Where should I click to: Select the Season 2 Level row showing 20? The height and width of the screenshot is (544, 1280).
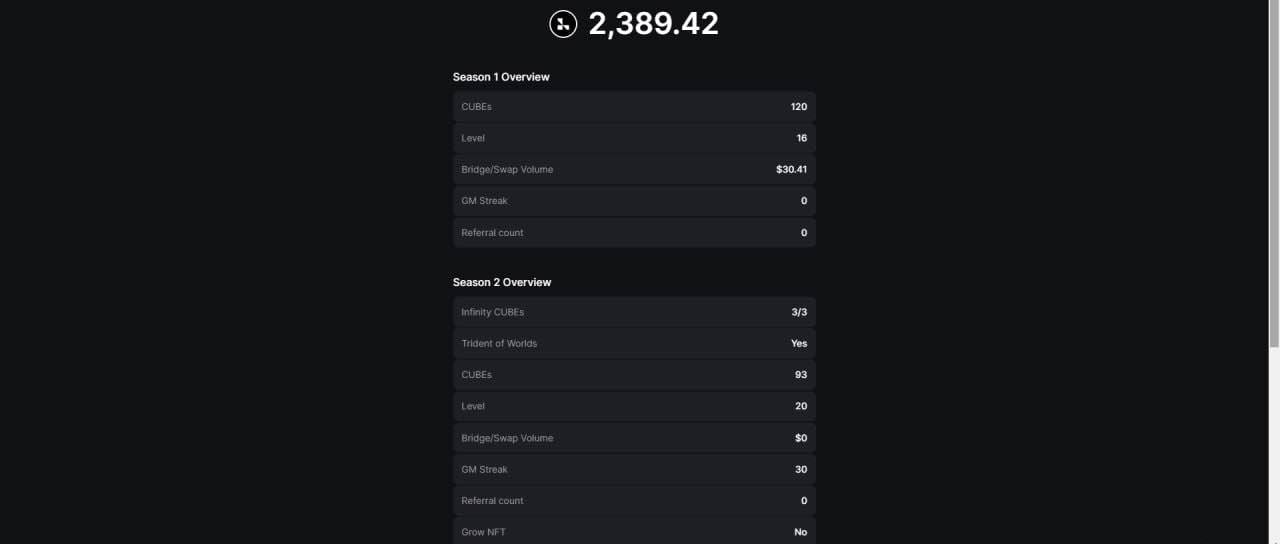[x=634, y=406]
